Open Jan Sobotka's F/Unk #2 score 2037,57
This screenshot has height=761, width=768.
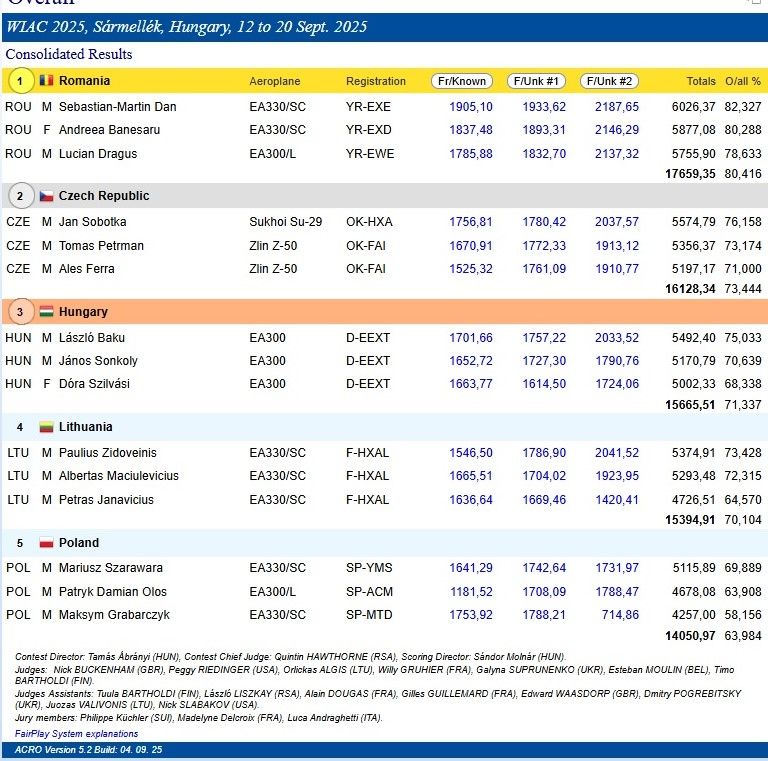(617, 222)
